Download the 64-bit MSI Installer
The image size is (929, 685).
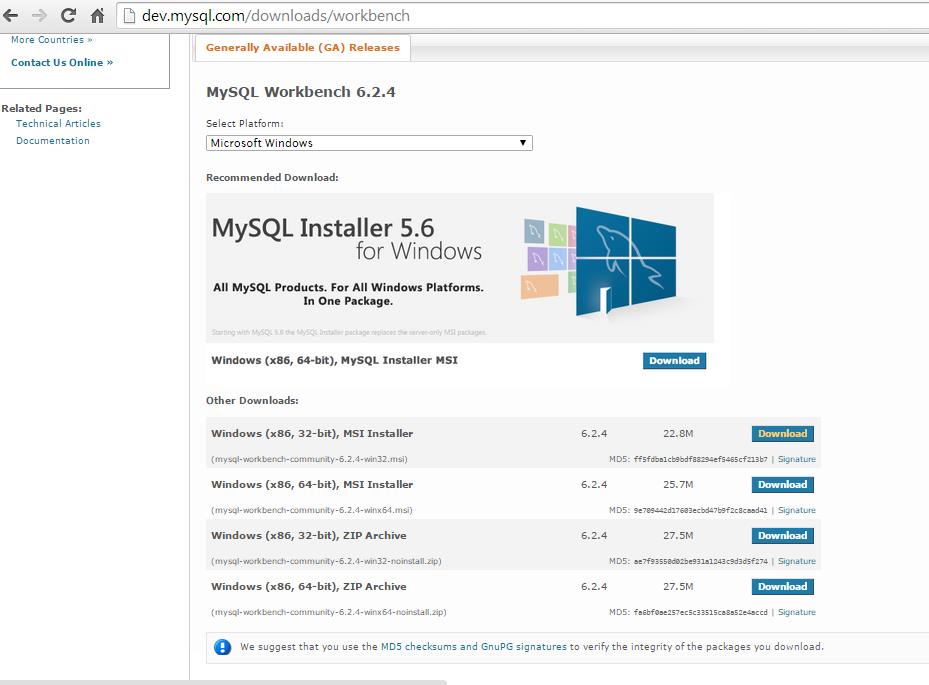click(783, 485)
